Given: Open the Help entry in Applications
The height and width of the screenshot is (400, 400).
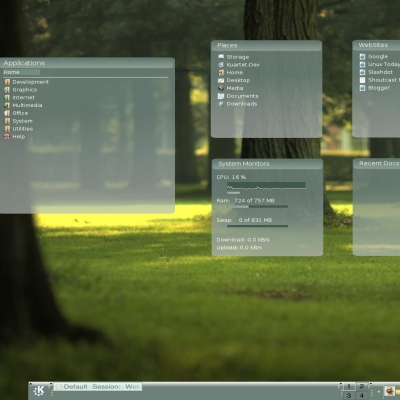Looking at the screenshot, I should tap(14, 137).
